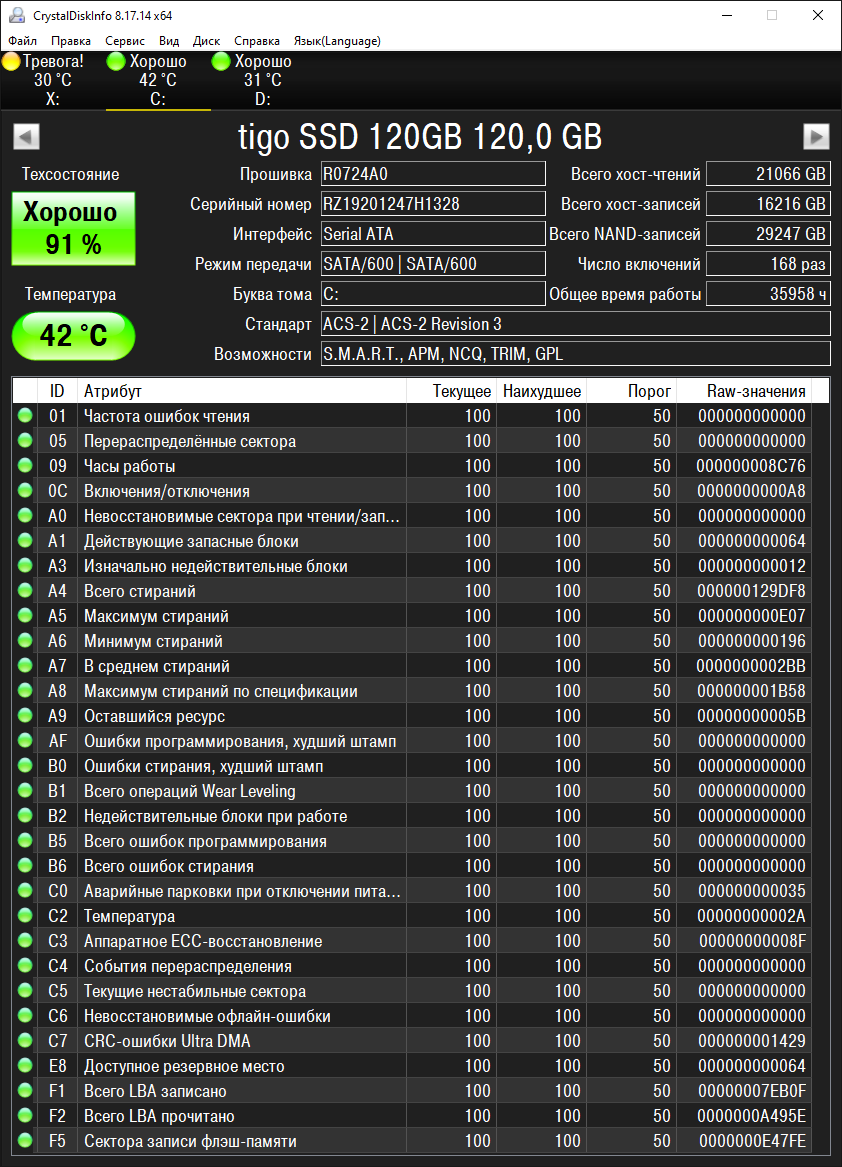Select disk C: 42 °C tab

click(x=158, y=80)
